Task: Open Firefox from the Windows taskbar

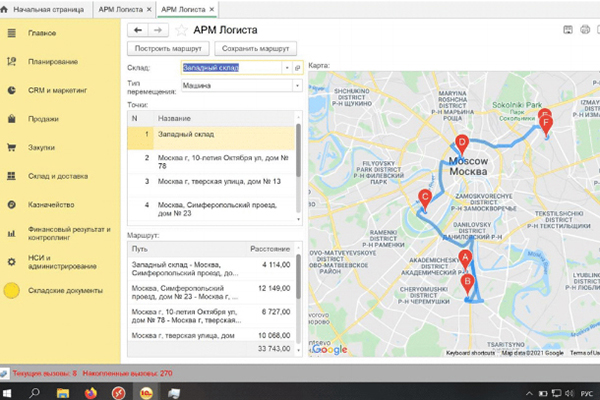Action: click(x=89, y=390)
